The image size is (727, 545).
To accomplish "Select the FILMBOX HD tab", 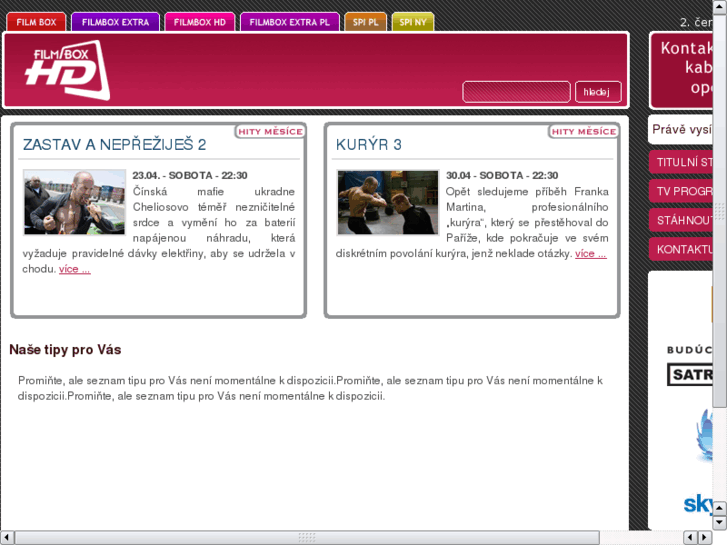I will 200,22.
